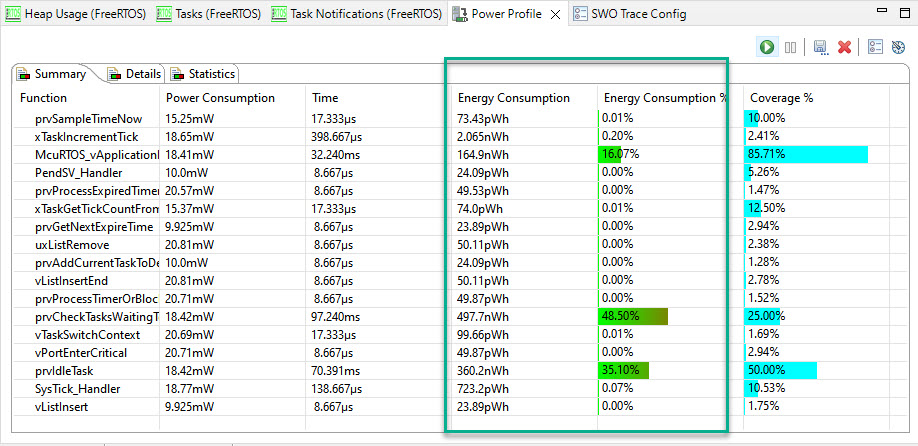Click the gauge icon in the toolbar
The width and height of the screenshot is (918, 446).
(x=898, y=47)
